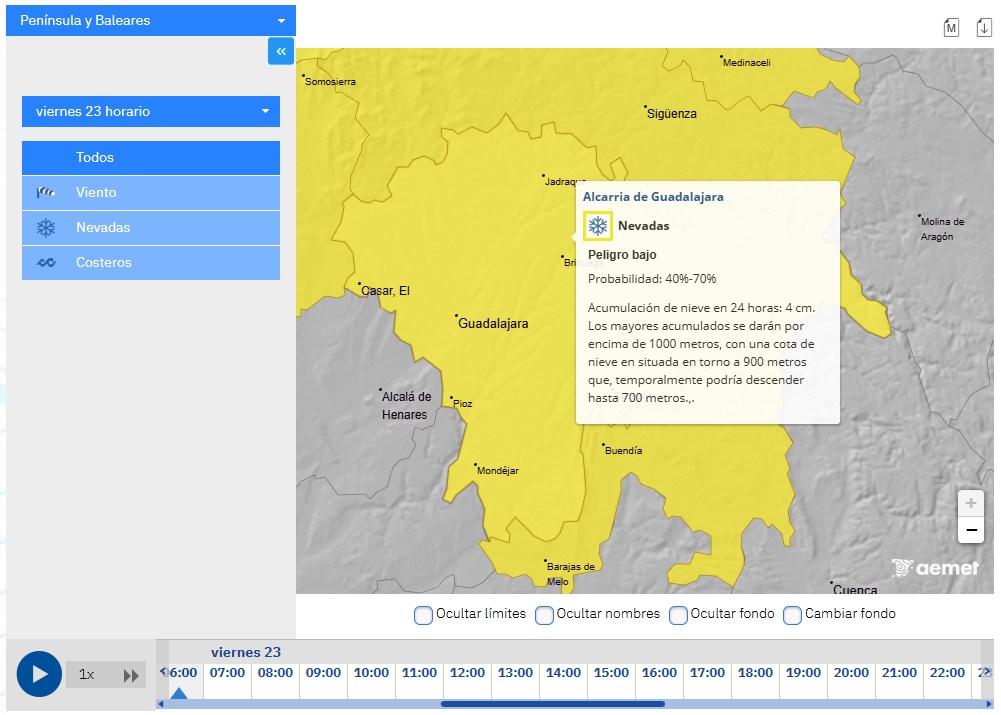Tick the Cambiar fondo checkbox
The width and height of the screenshot is (1001, 715).
(792, 615)
